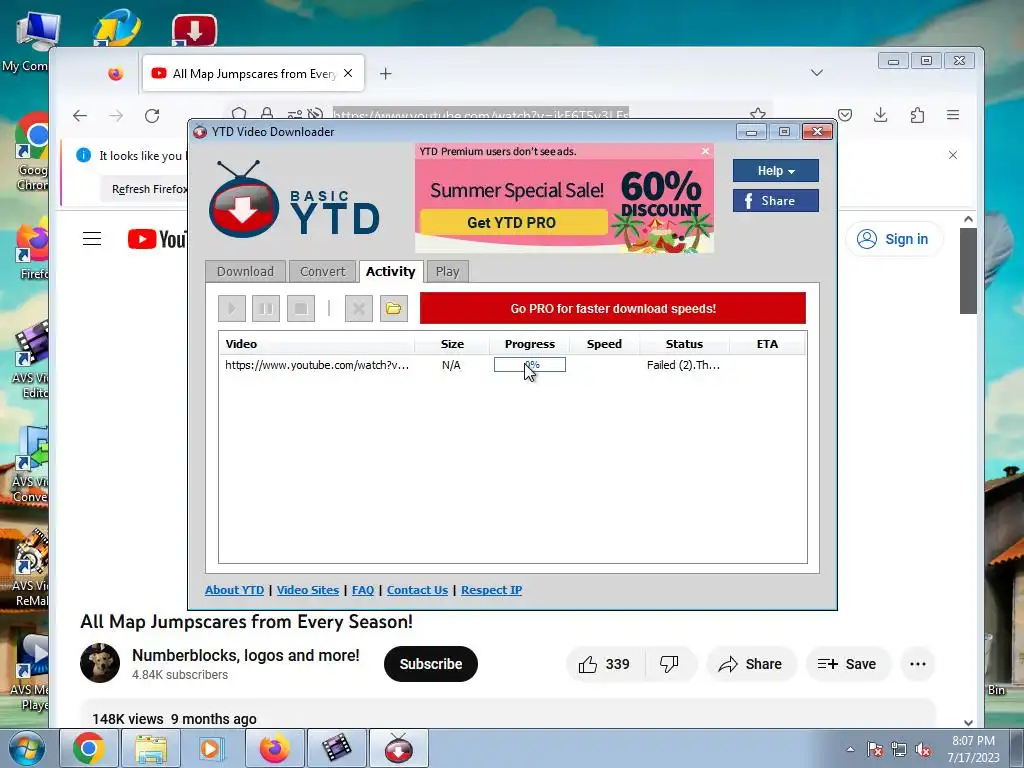
Task: Open Chrome from the taskbar
Action: [89, 748]
